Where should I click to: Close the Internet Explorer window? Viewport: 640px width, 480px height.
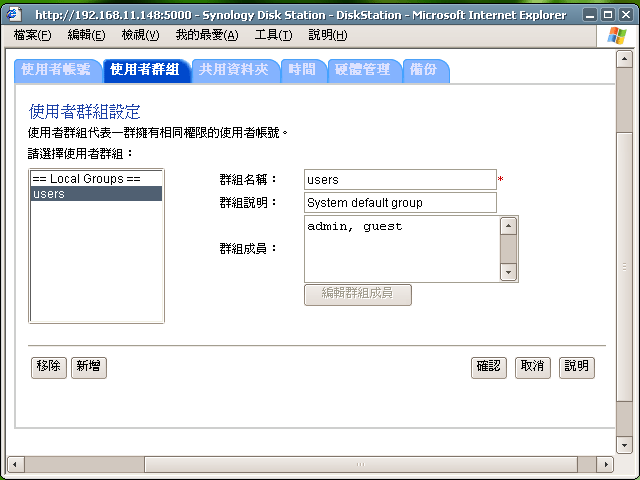[x=626, y=15]
